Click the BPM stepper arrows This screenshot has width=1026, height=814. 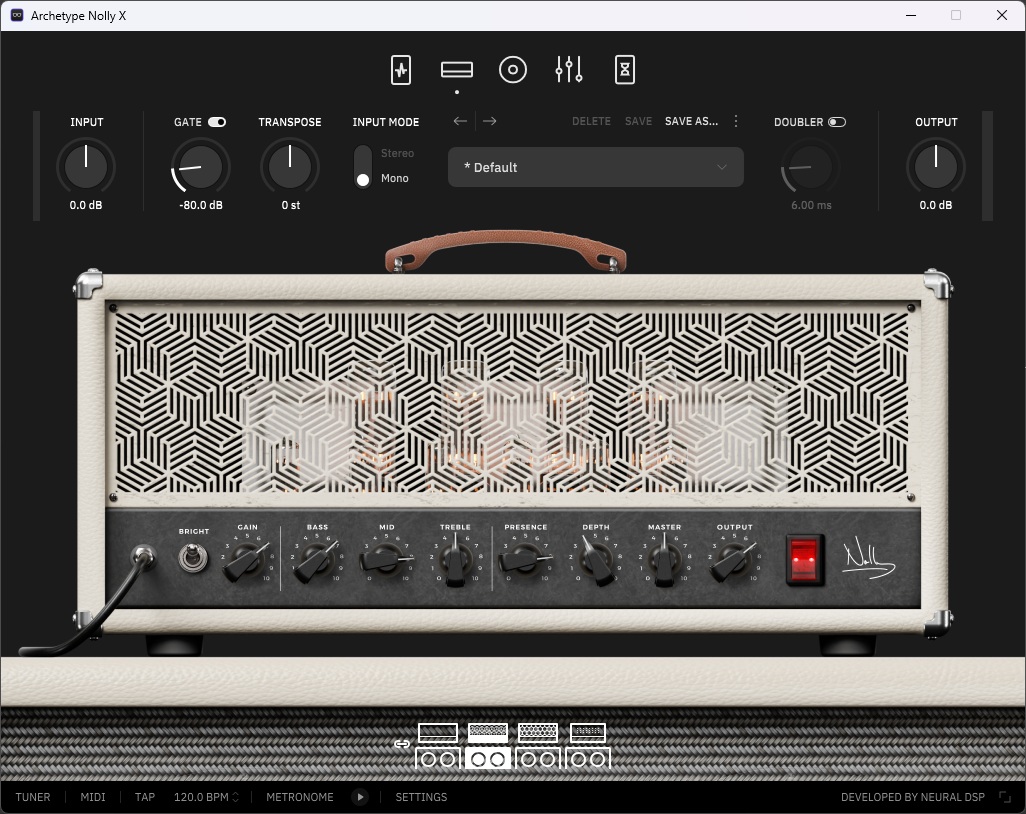coord(236,797)
